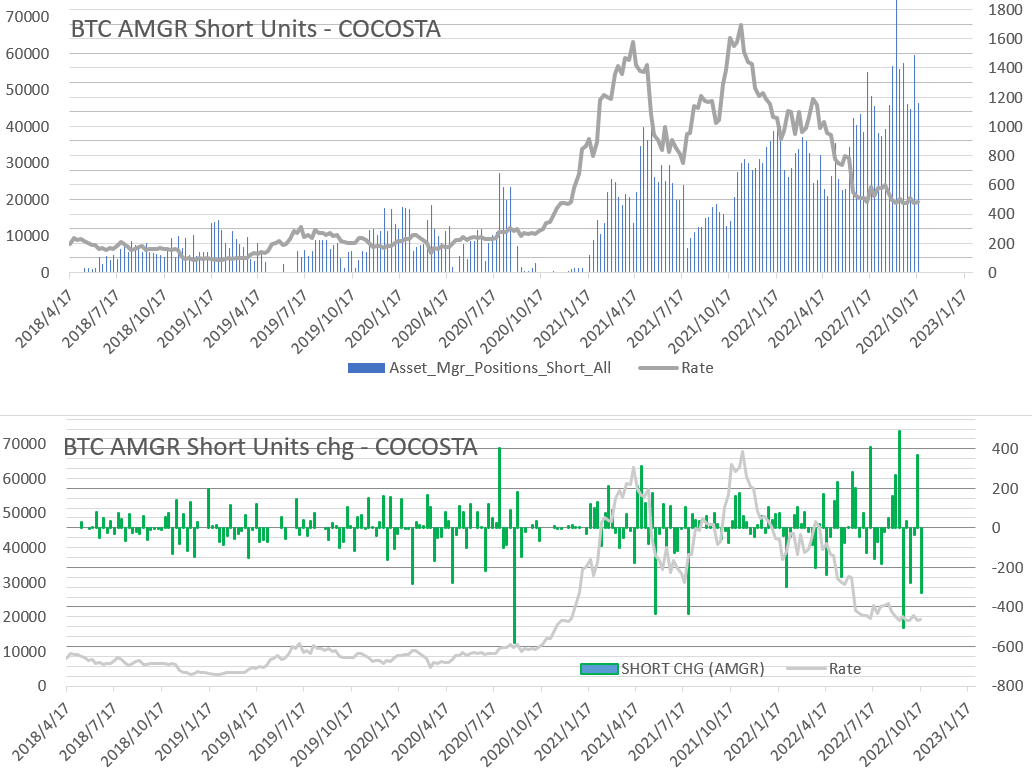
Task: Select the SHORT CHG (AMGR) legend color swatch
Action: tap(599, 669)
